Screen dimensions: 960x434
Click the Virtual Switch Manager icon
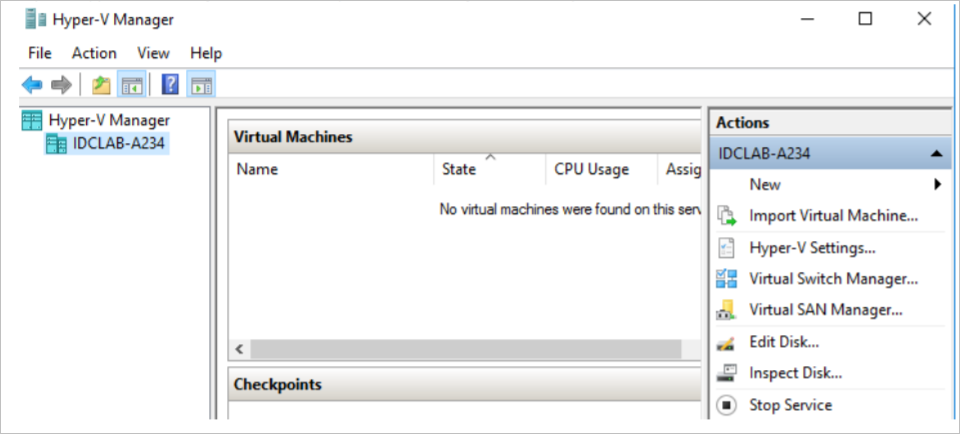(727, 279)
